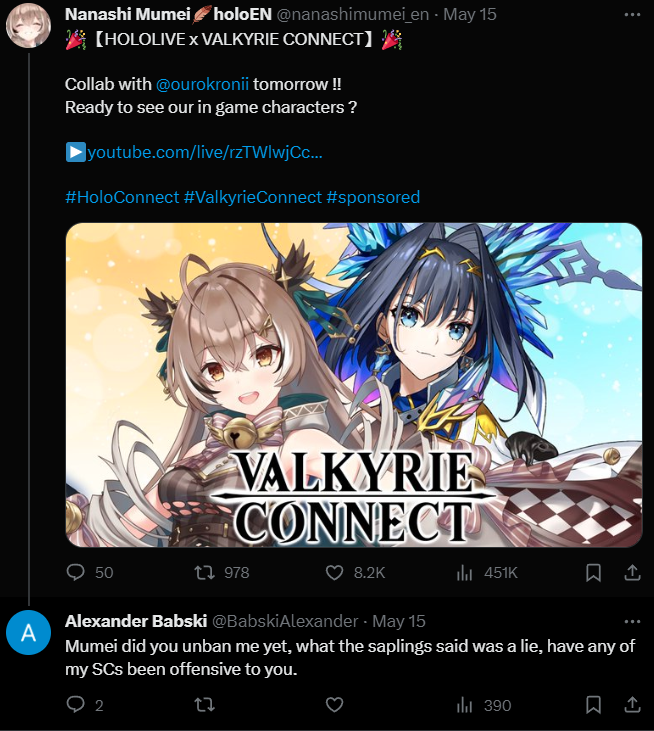654x731 pixels.
Task: Retweet Alexander Babski's reply
Action: (x=204, y=704)
